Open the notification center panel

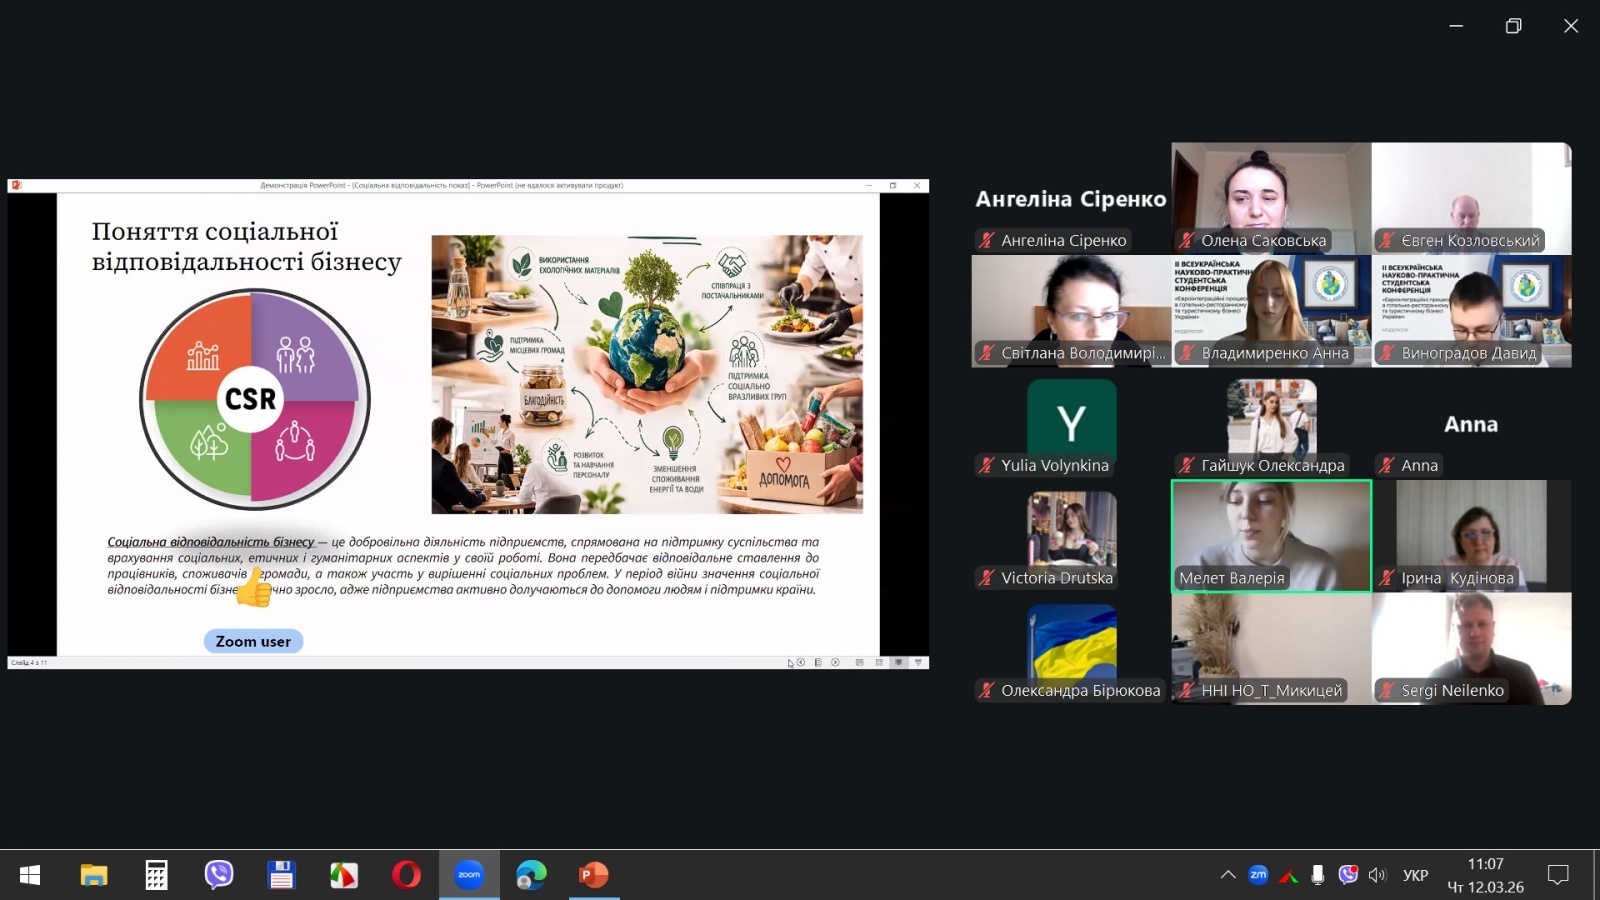1557,875
